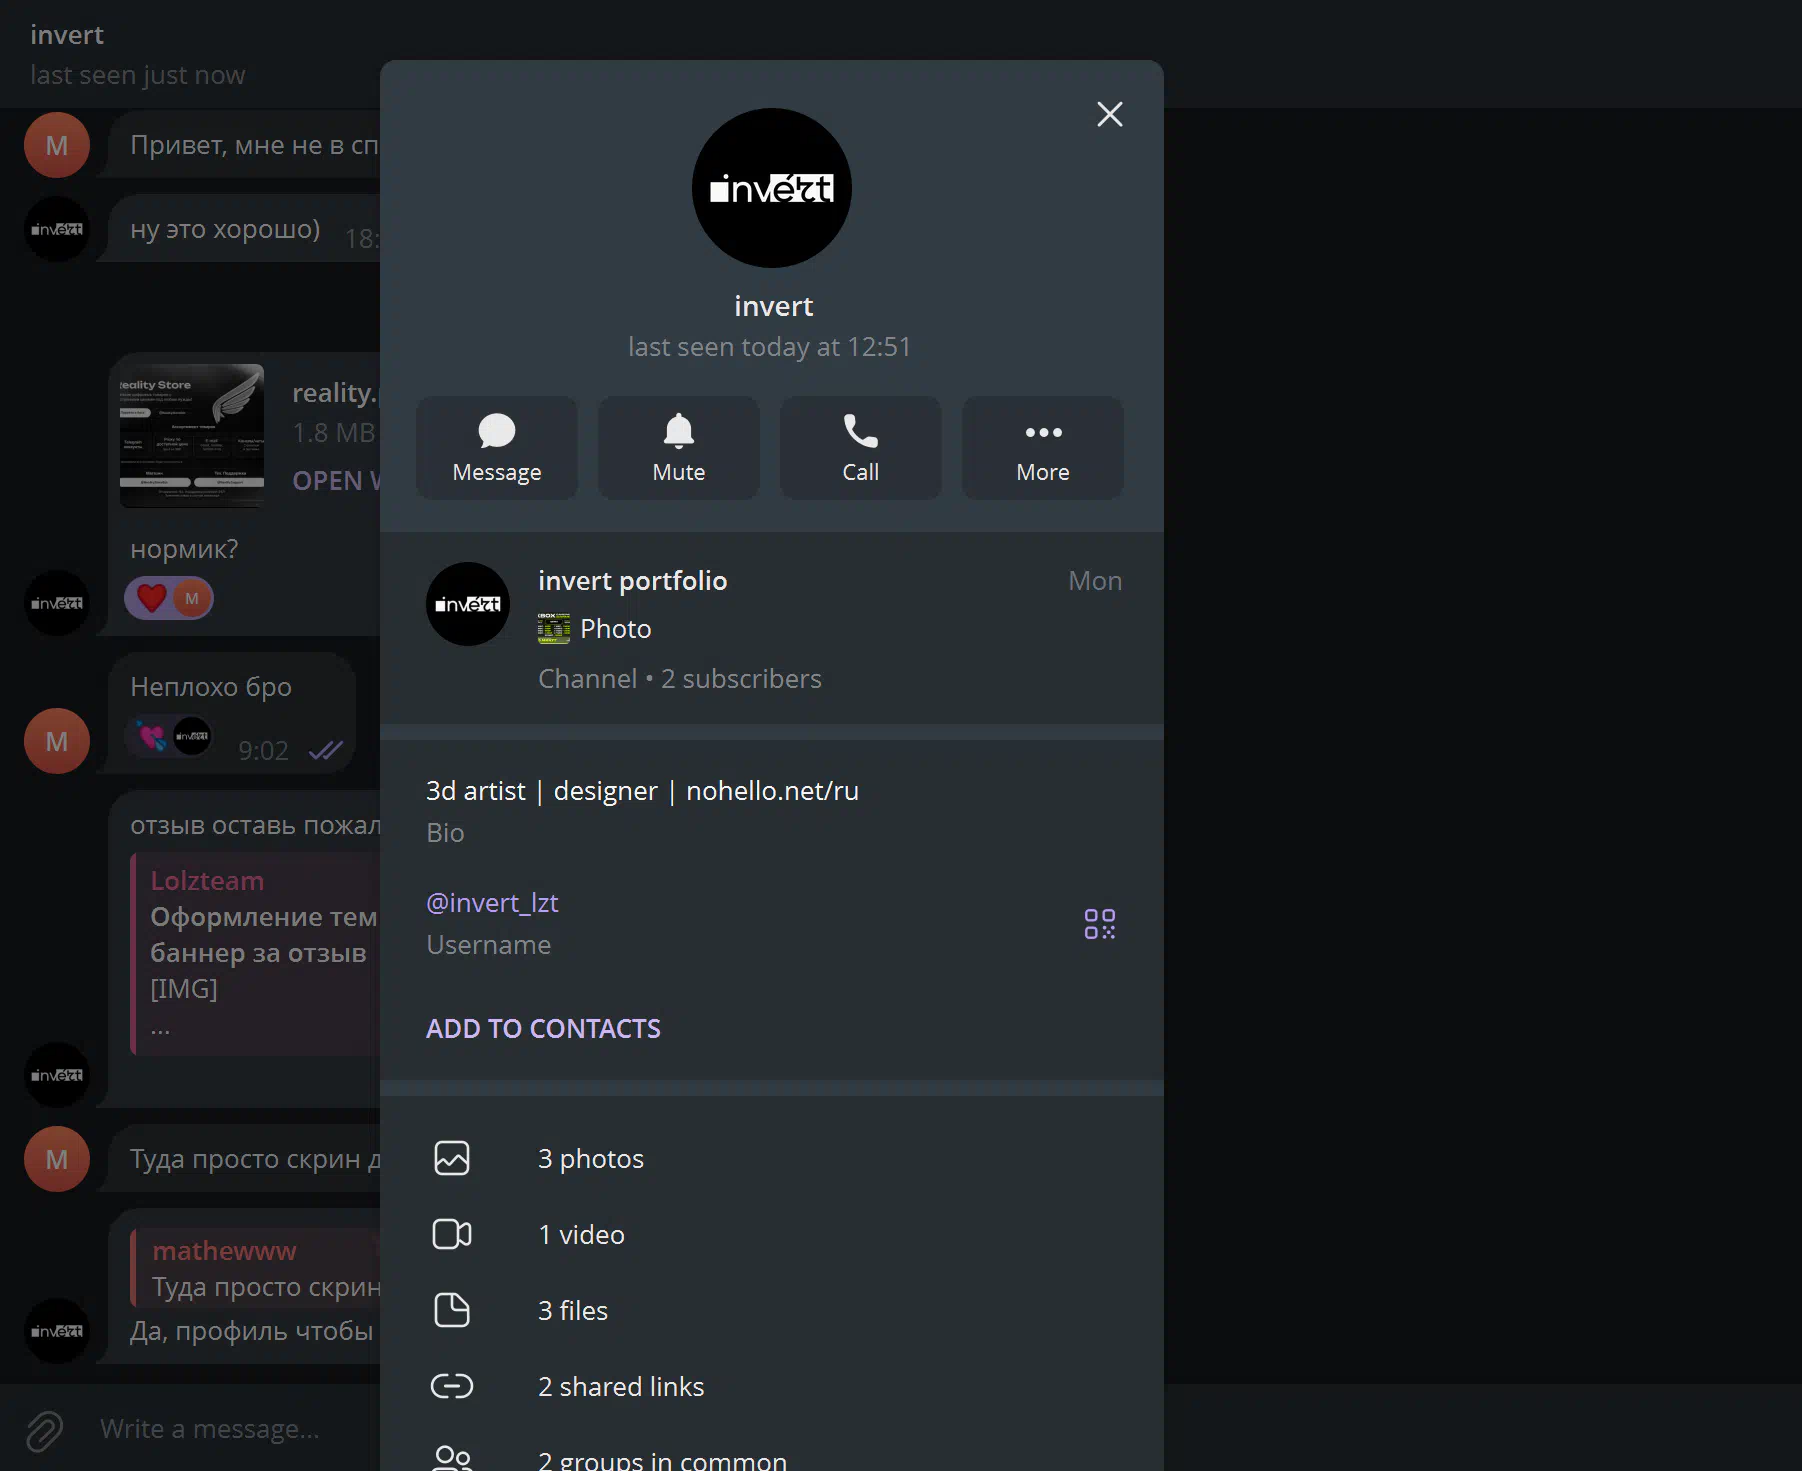Click the Неплохо бро message text

(x=211, y=687)
